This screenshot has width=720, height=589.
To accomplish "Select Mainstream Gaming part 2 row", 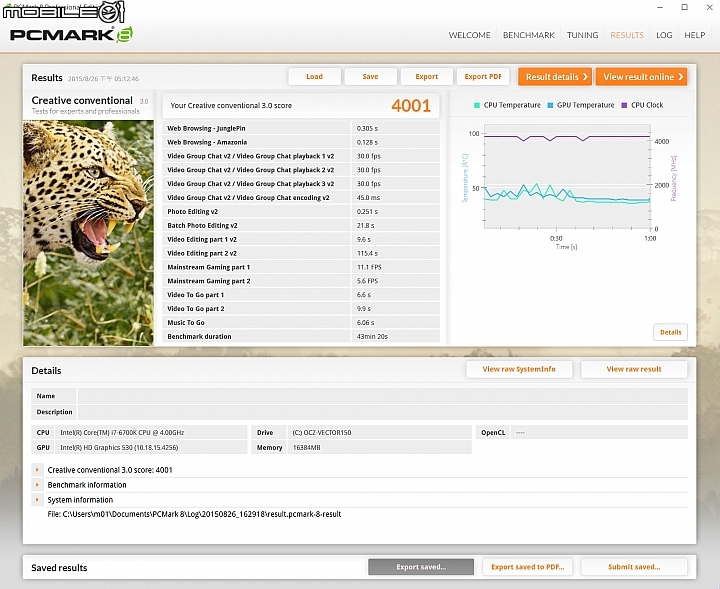I will [x=301, y=280].
